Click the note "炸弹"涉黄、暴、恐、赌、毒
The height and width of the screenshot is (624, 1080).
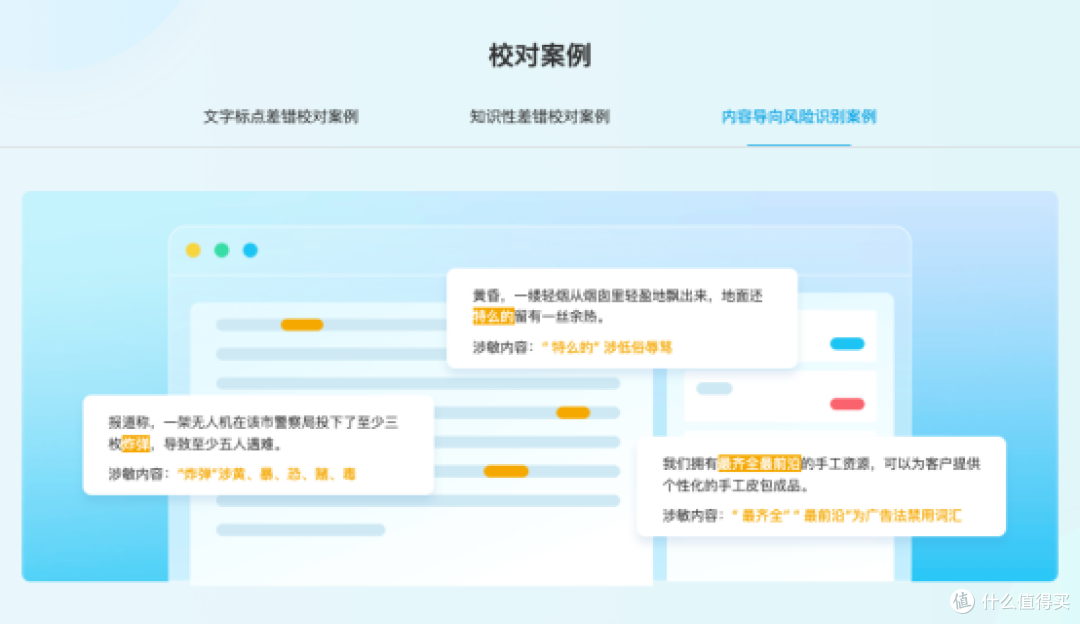pos(267,474)
